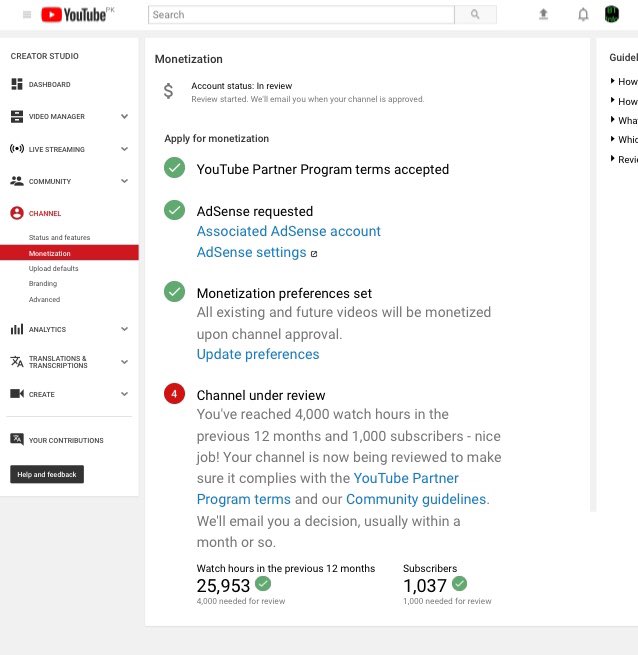Expand the second 'How' guideline item
Image resolution: width=638 pixels, height=655 pixels.
click(x=624, y=102)
